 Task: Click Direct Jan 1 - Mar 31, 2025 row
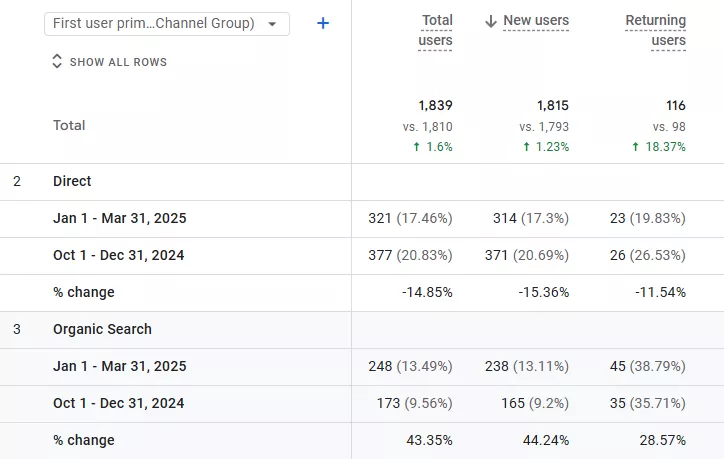(x=362, y=219)
